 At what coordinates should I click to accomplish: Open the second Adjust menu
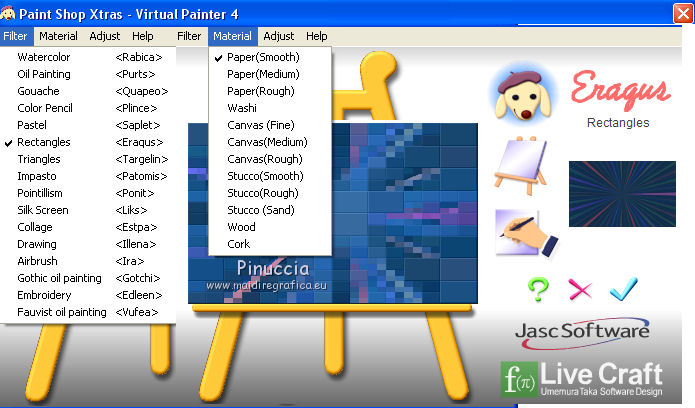click(x=279, y=36)
